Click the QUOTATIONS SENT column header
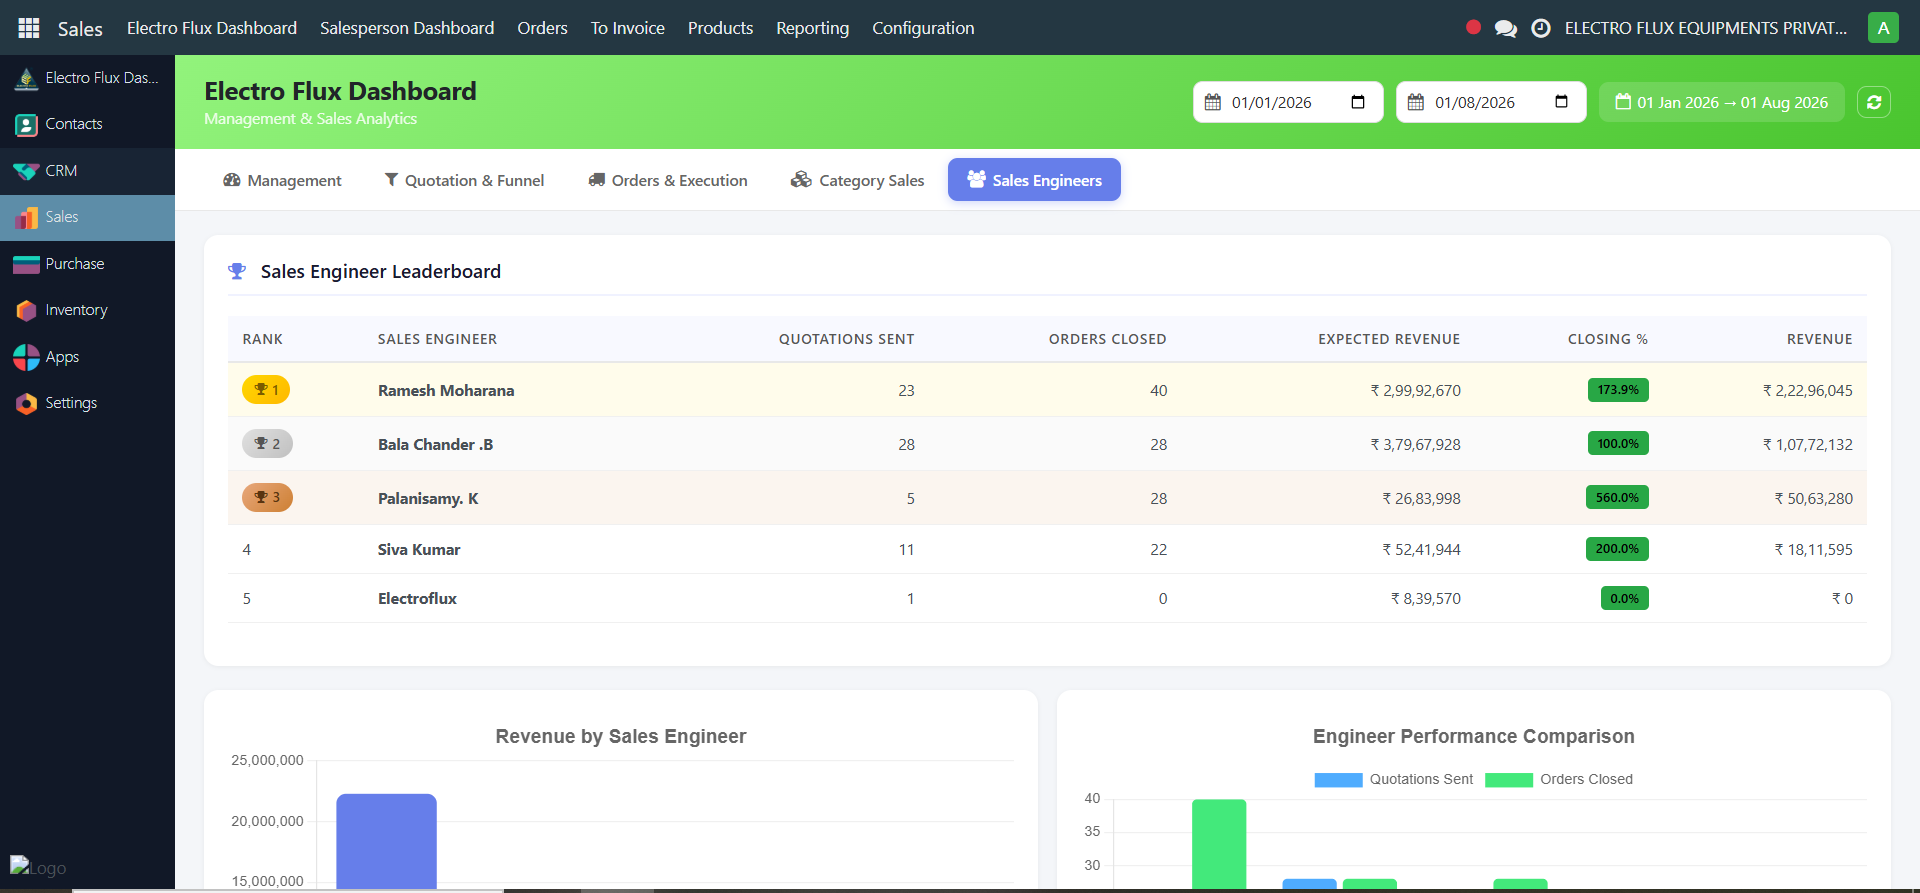Viewport: 1920px width, 893px height. pos(846,339)
